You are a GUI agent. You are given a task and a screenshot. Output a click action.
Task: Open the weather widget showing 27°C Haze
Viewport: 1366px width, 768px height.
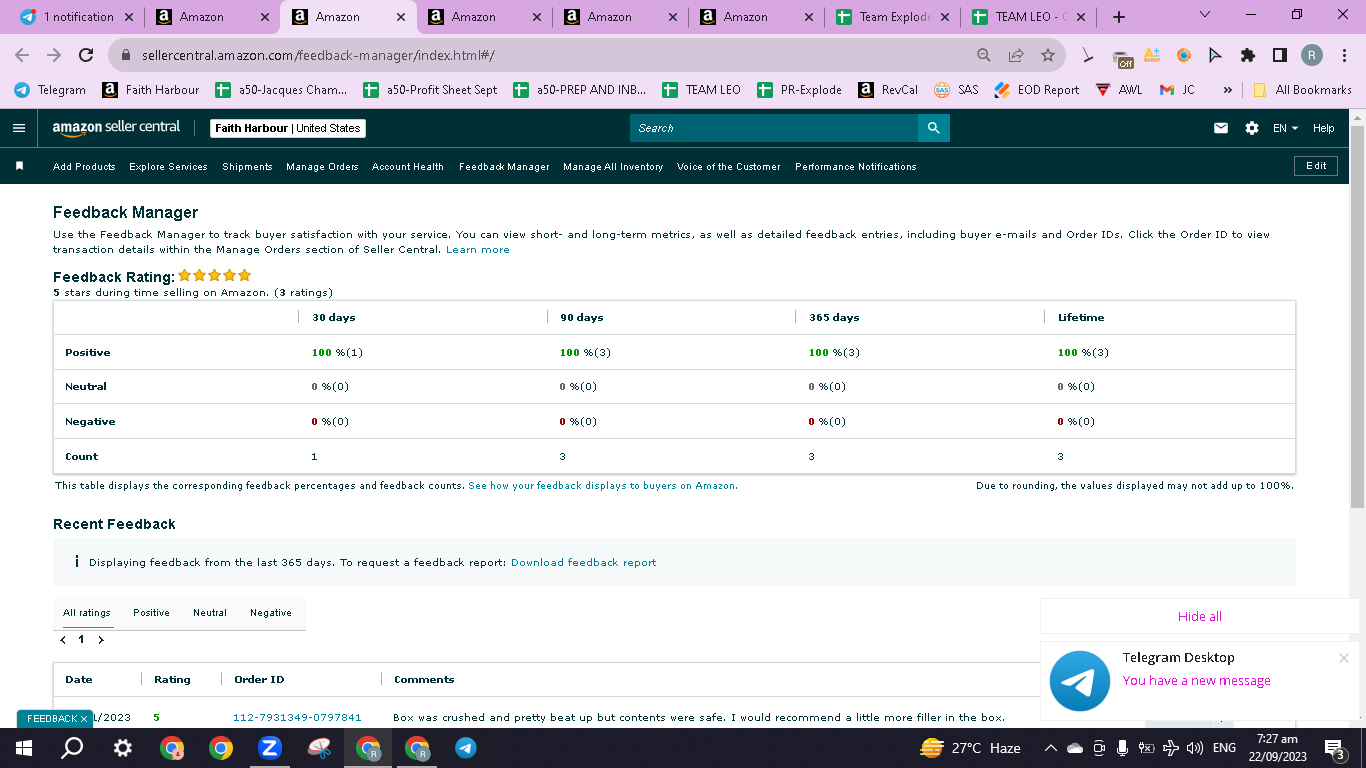click(x=970, y=748)
